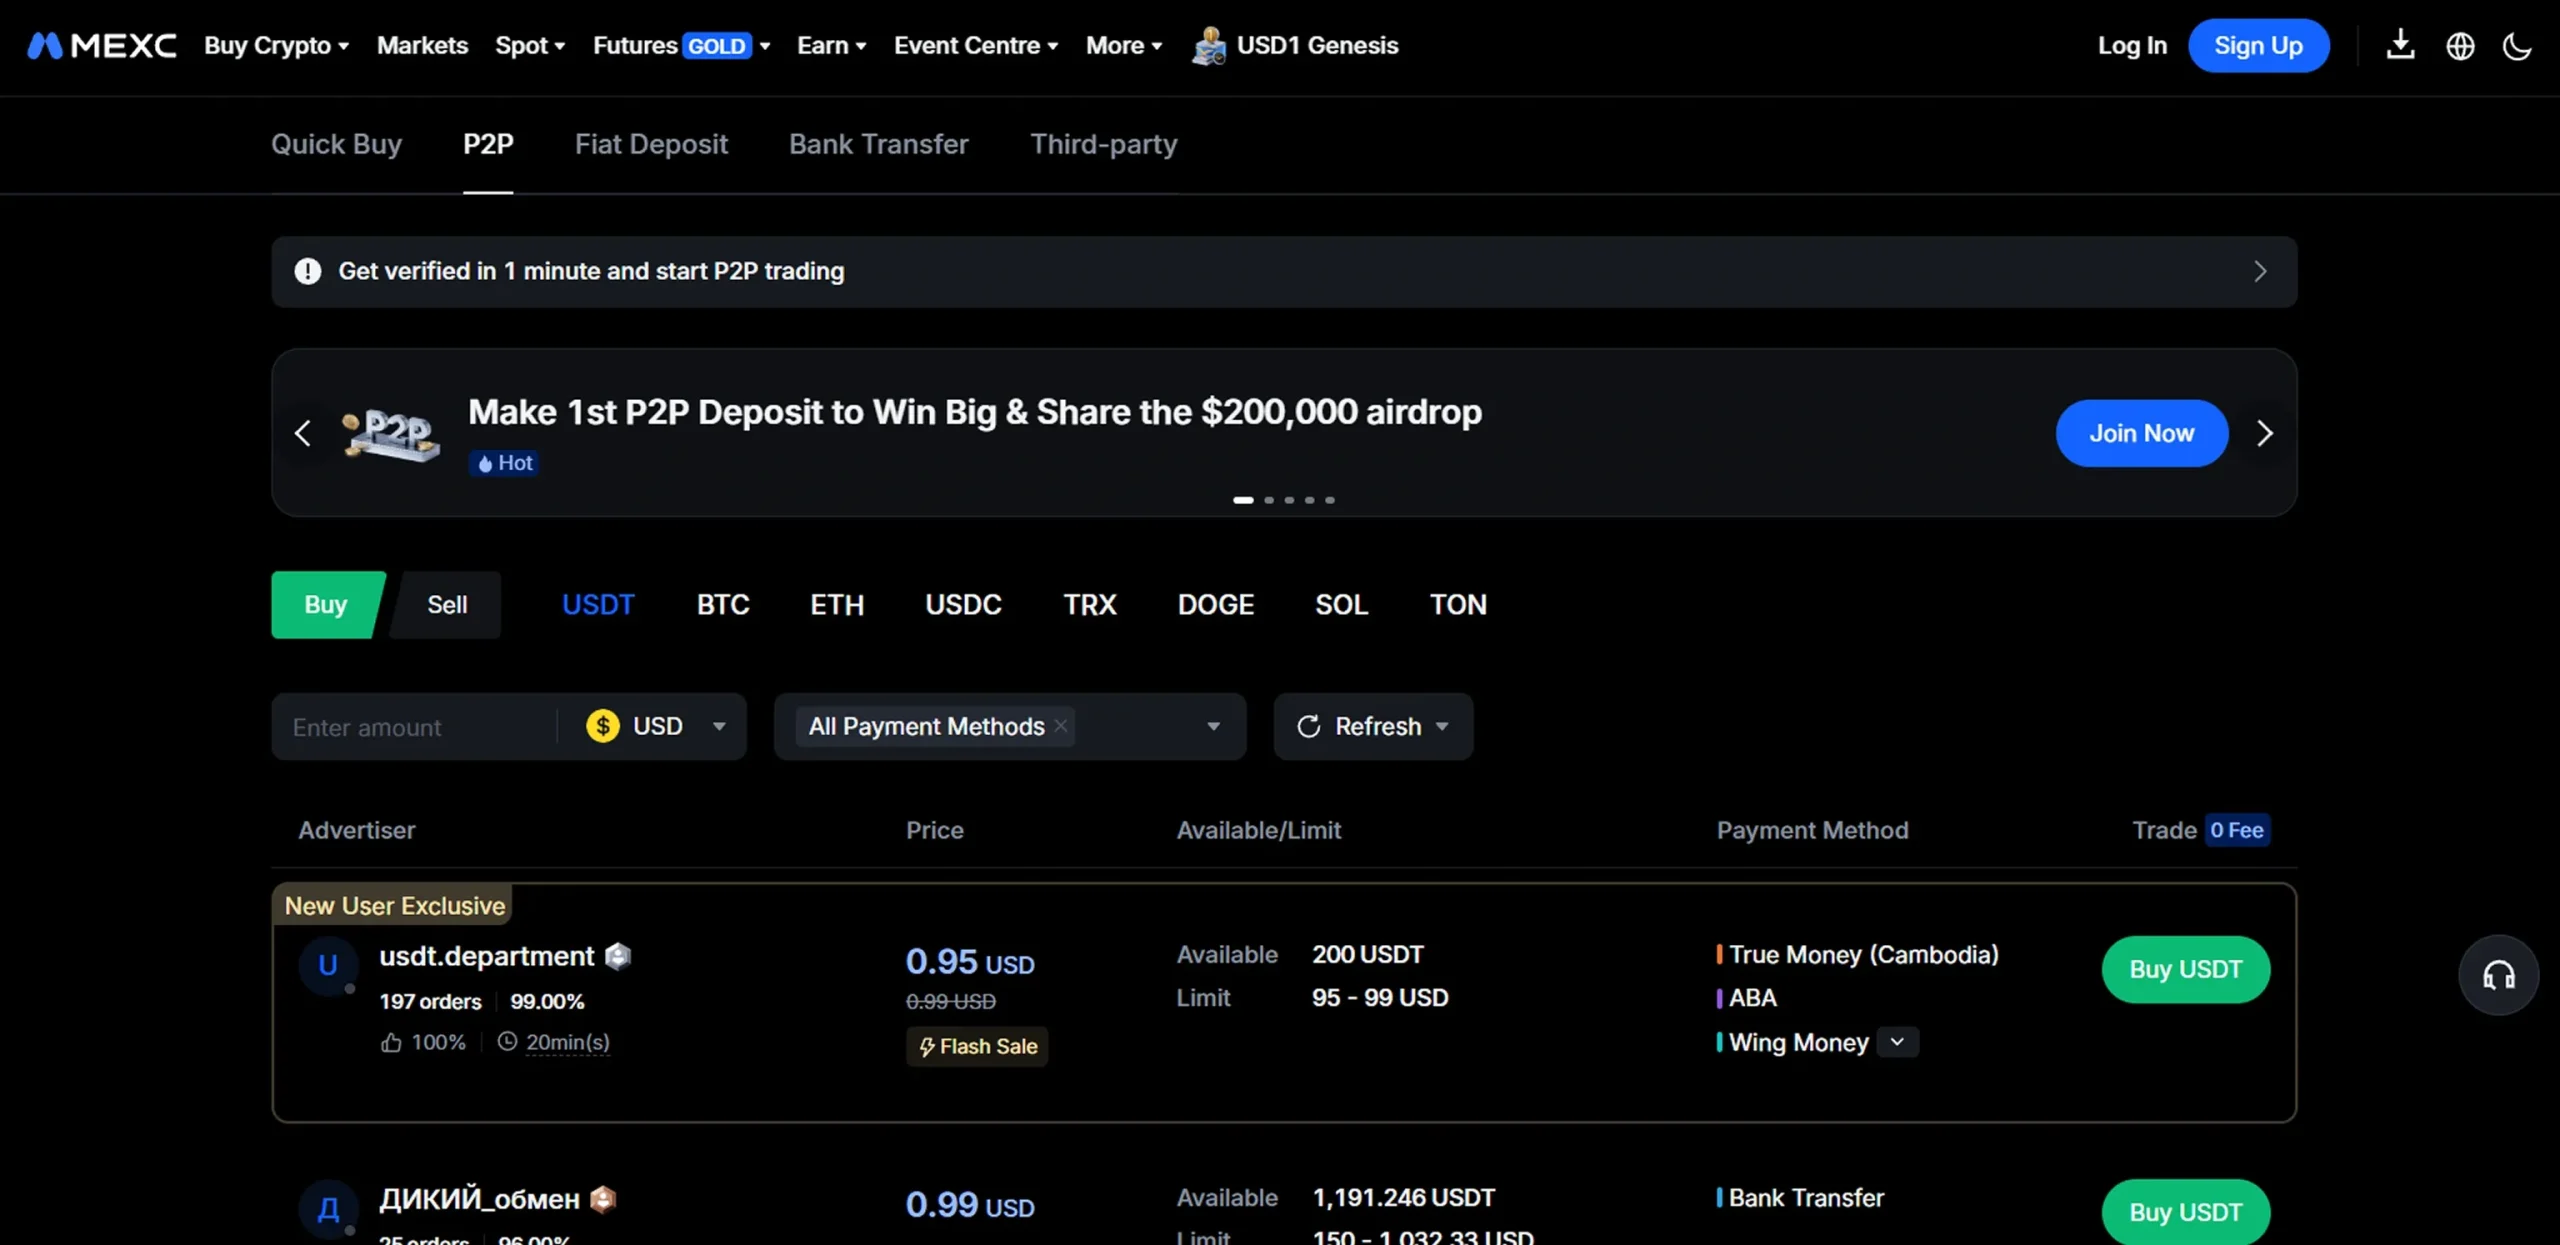Expand the Refresh interval dropdown arrow
The image size is (2560, 1245).
tap(1442, 726)
